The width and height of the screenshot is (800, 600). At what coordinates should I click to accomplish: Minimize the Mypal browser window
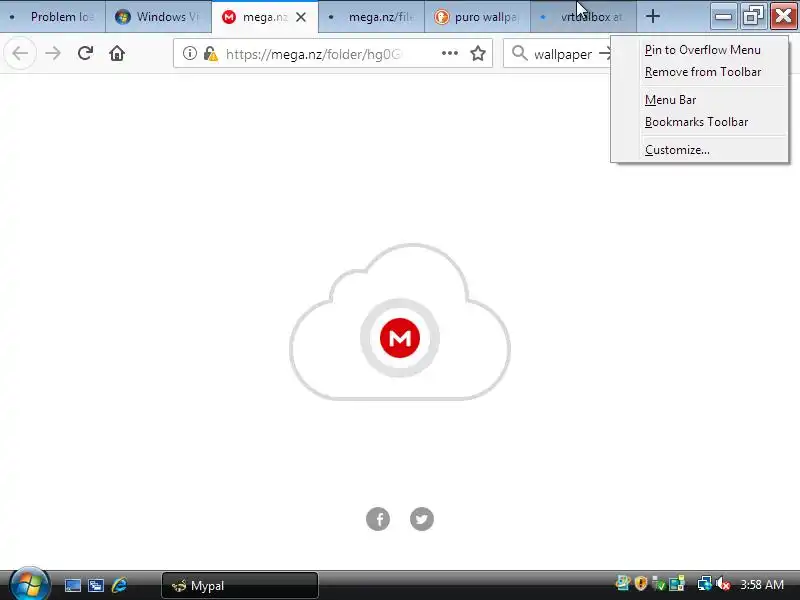click(x=723, y=16)
